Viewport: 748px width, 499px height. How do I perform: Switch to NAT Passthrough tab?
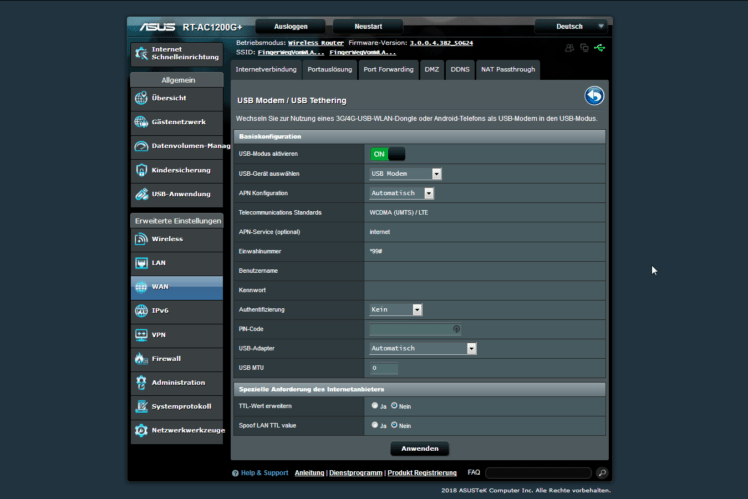point(508,70)
